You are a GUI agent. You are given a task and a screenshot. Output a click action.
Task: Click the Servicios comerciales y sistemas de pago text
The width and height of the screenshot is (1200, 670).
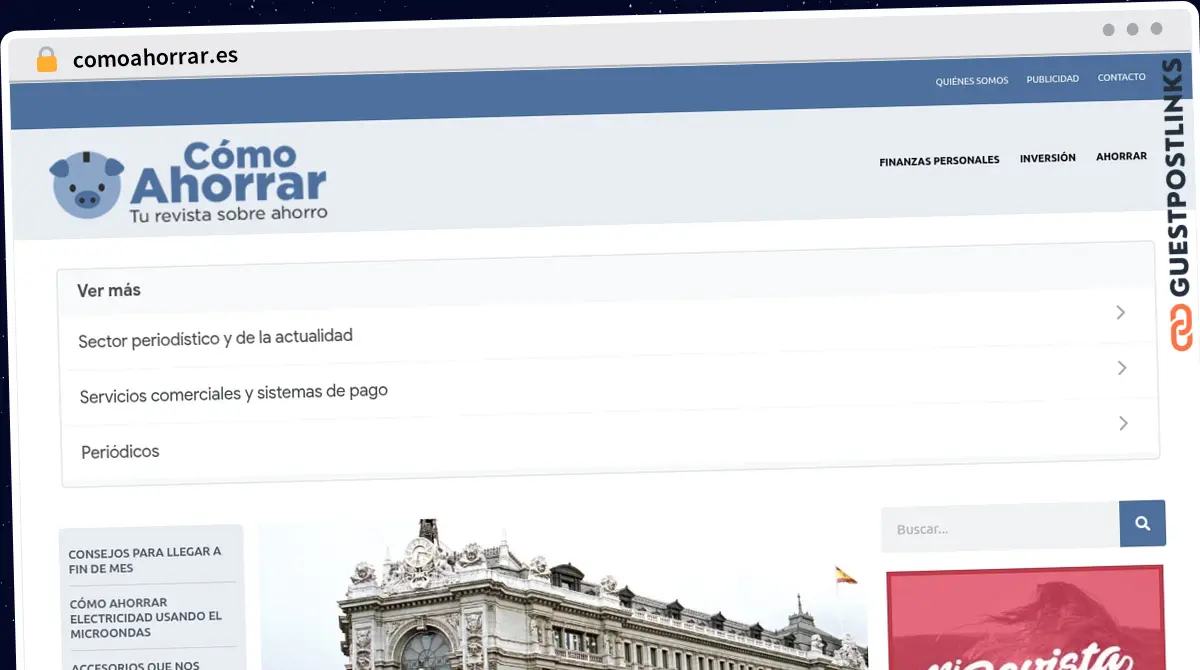[233, 393]
